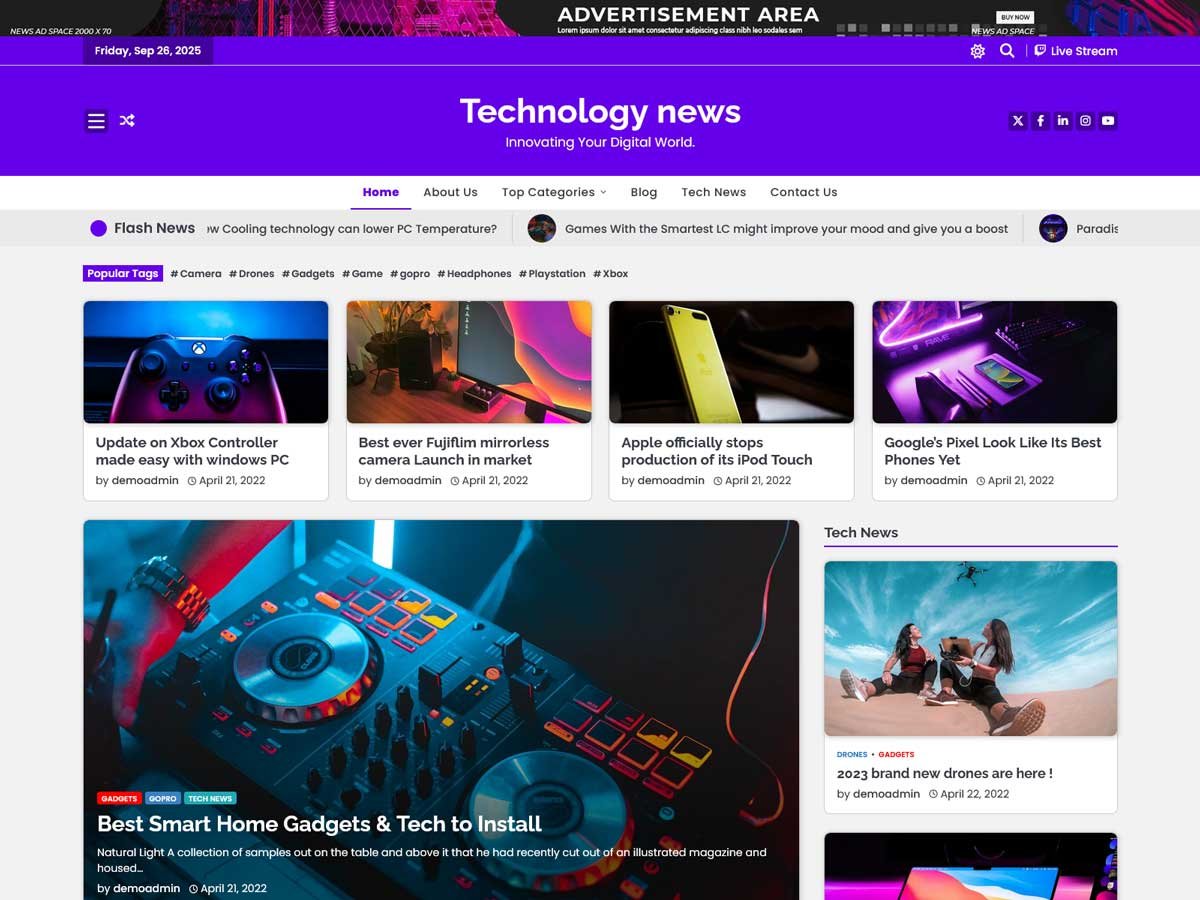Open the Instagram social icon
This screenshot has height=900, width=1200.
(x=1085, y=121)
